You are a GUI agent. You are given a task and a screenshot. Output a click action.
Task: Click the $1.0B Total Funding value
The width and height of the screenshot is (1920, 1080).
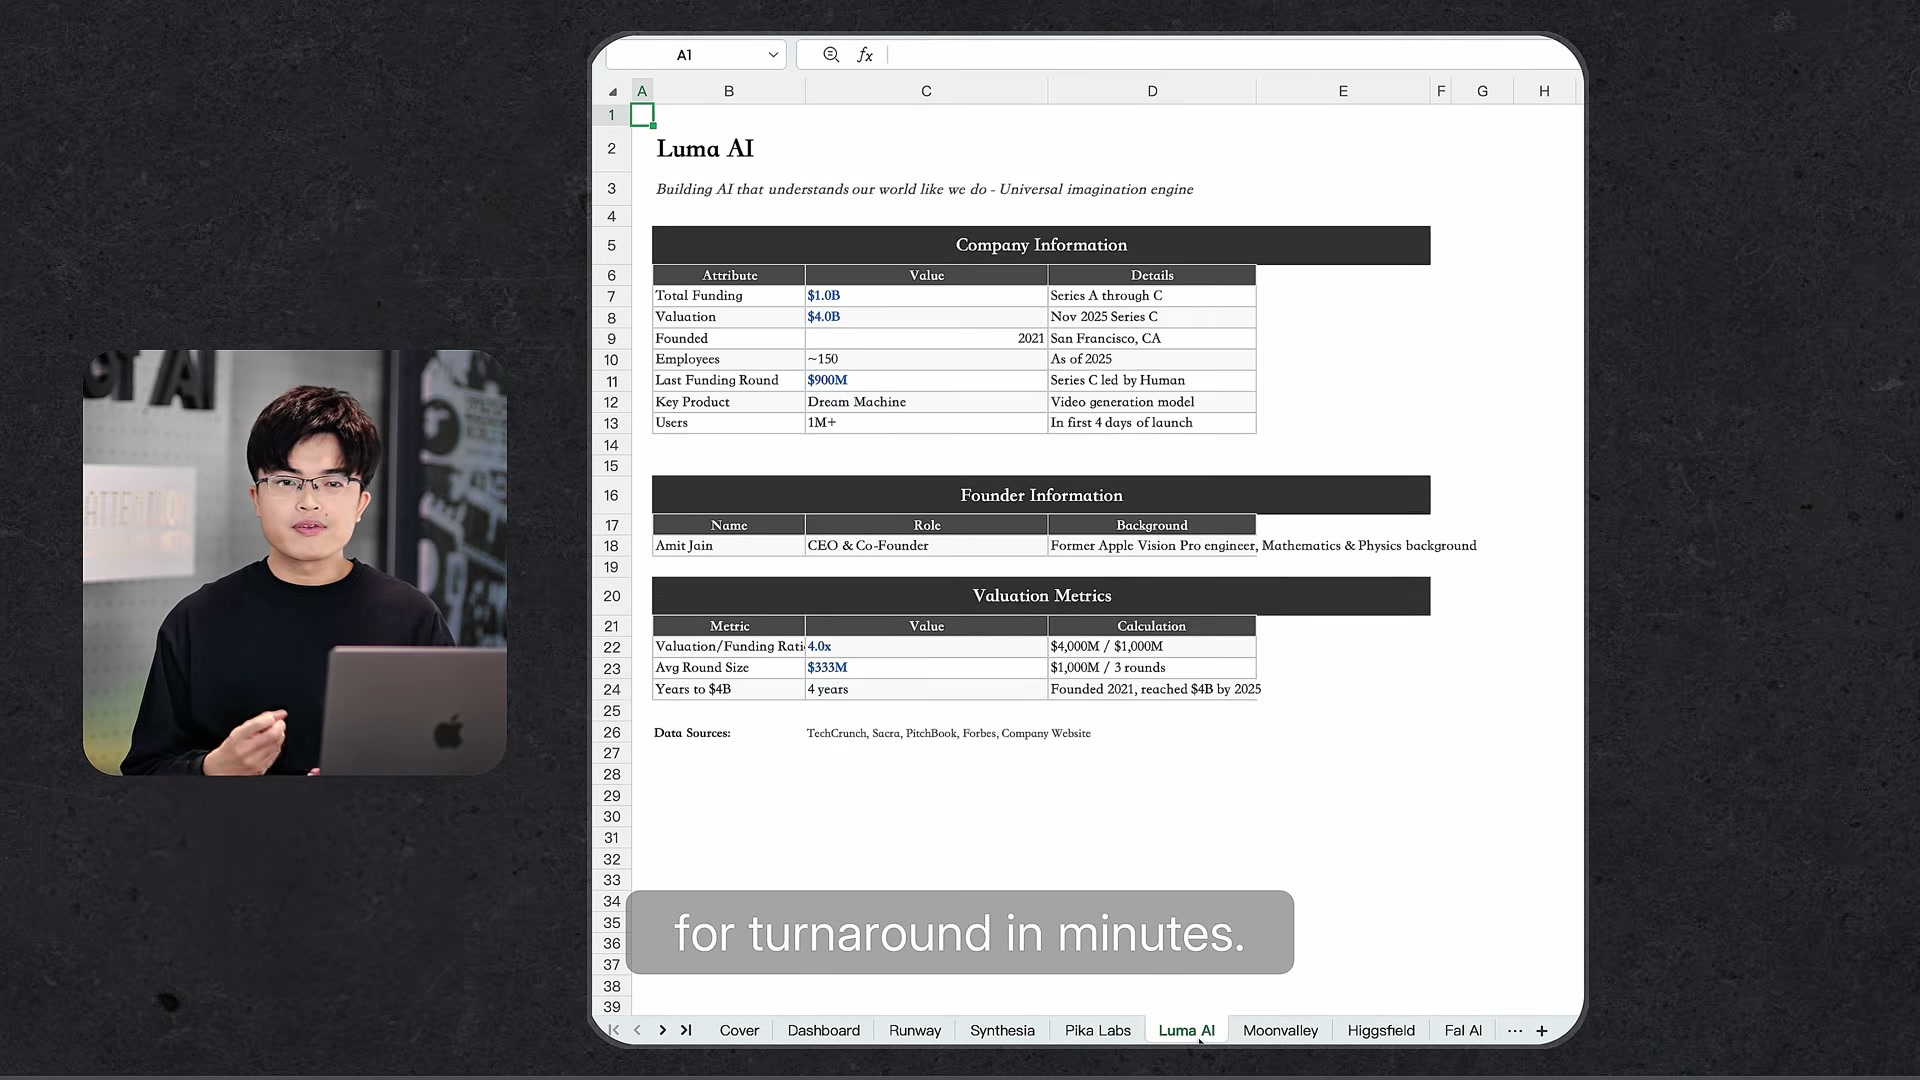(x=926, y=296)
